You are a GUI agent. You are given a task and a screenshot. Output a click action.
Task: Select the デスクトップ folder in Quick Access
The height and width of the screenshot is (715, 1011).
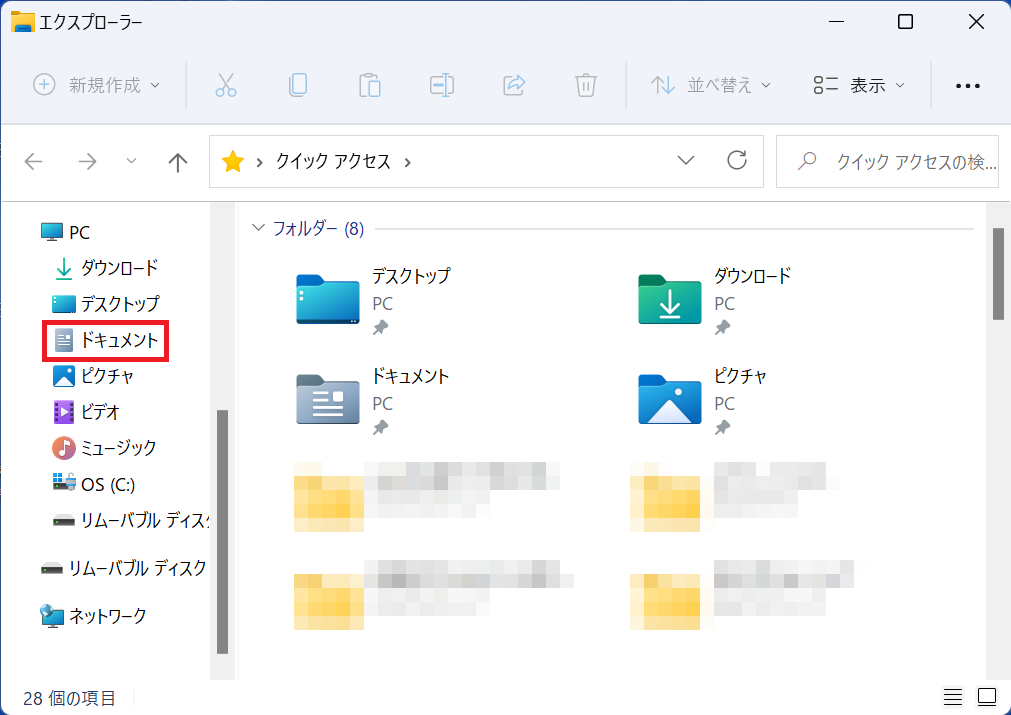click(374, 300)
